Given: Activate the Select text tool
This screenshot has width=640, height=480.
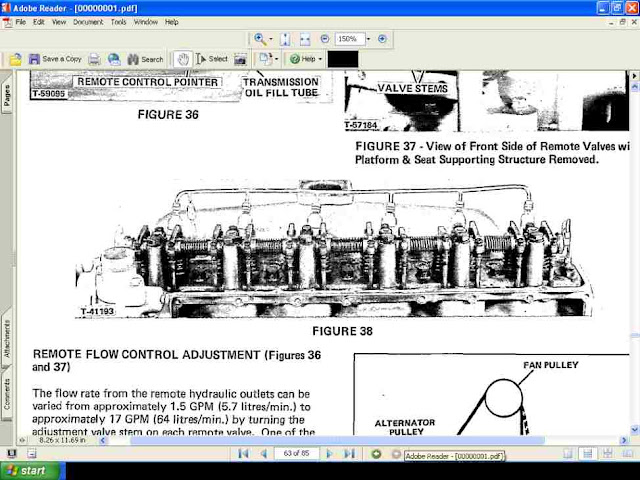Looking at the screenshot, I should click(x=212, y=59).
